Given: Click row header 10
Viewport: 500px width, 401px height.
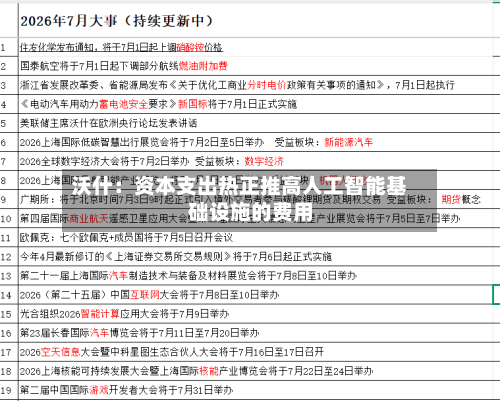Looking at the screenshot, I should coord(9,219).
